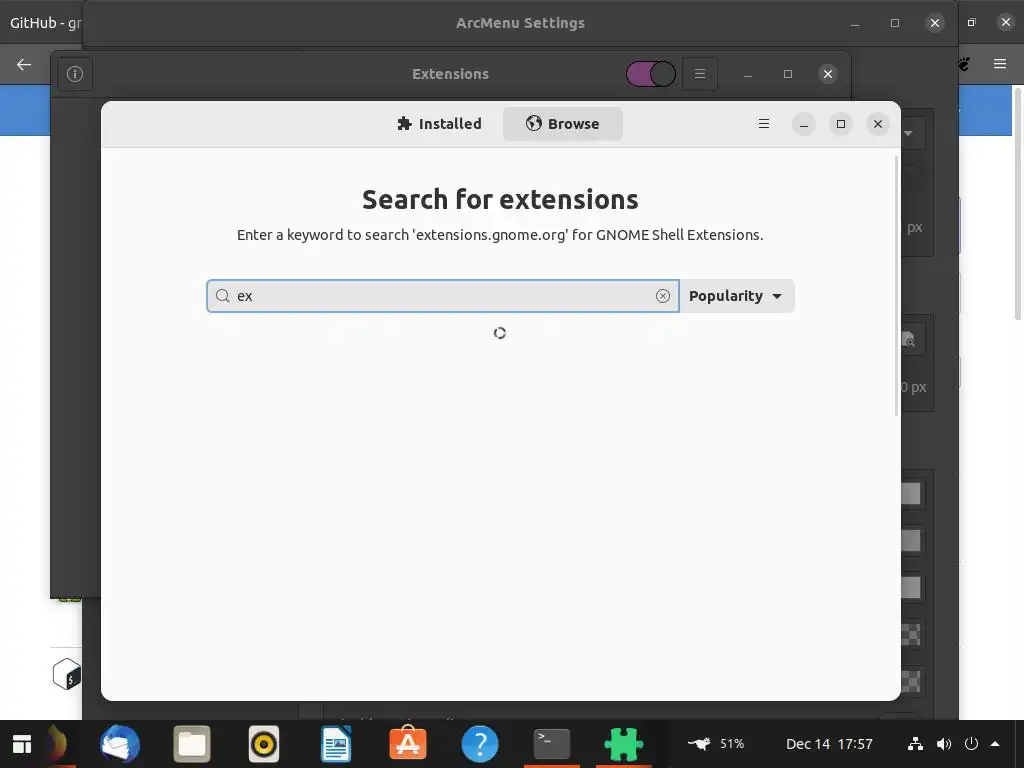
Task: Minimize the Extension Manager window
Action: coord(804,124)
